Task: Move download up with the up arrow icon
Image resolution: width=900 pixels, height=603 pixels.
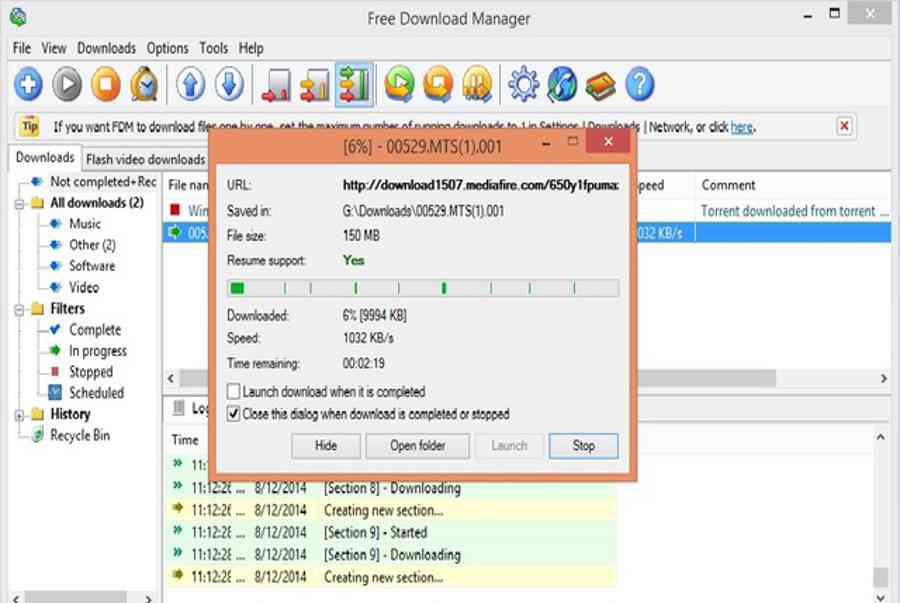Action: (191, 84)
